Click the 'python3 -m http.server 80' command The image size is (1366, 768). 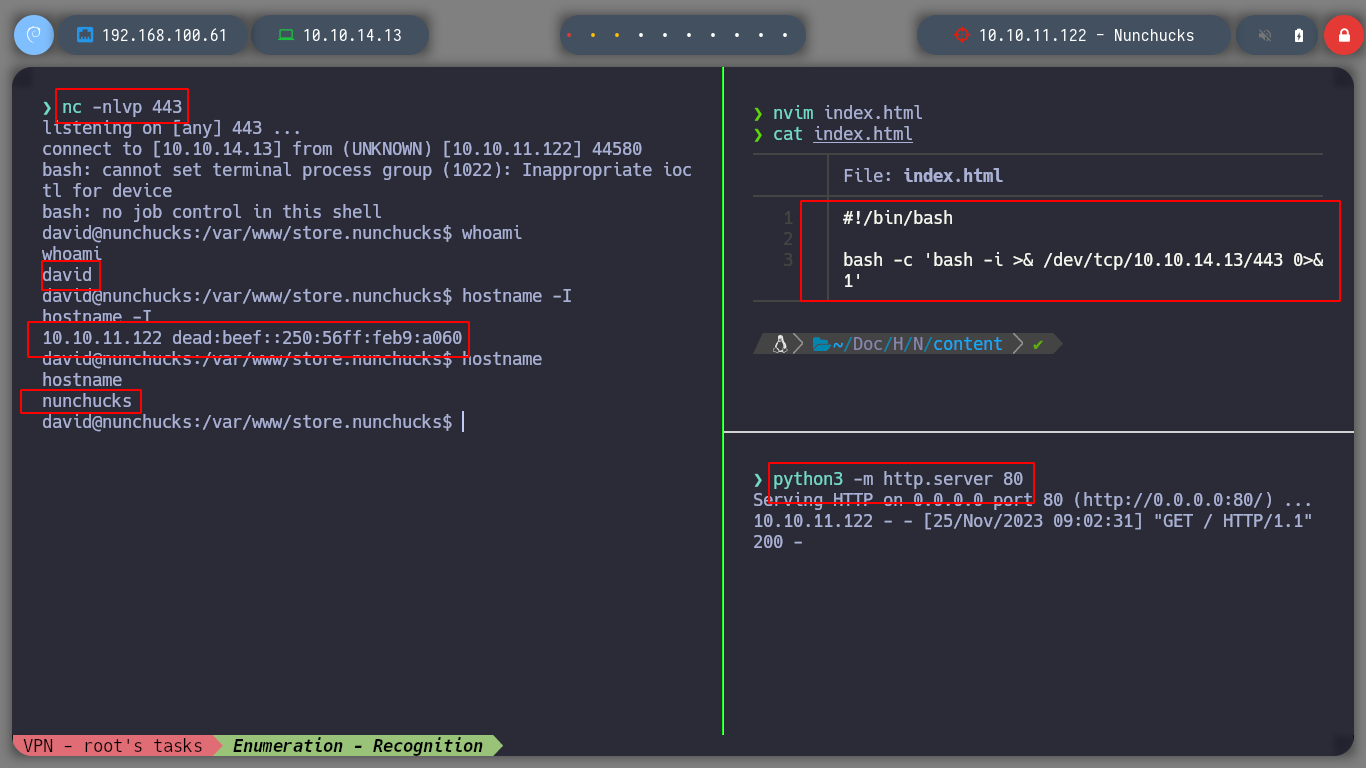(898, 479)
